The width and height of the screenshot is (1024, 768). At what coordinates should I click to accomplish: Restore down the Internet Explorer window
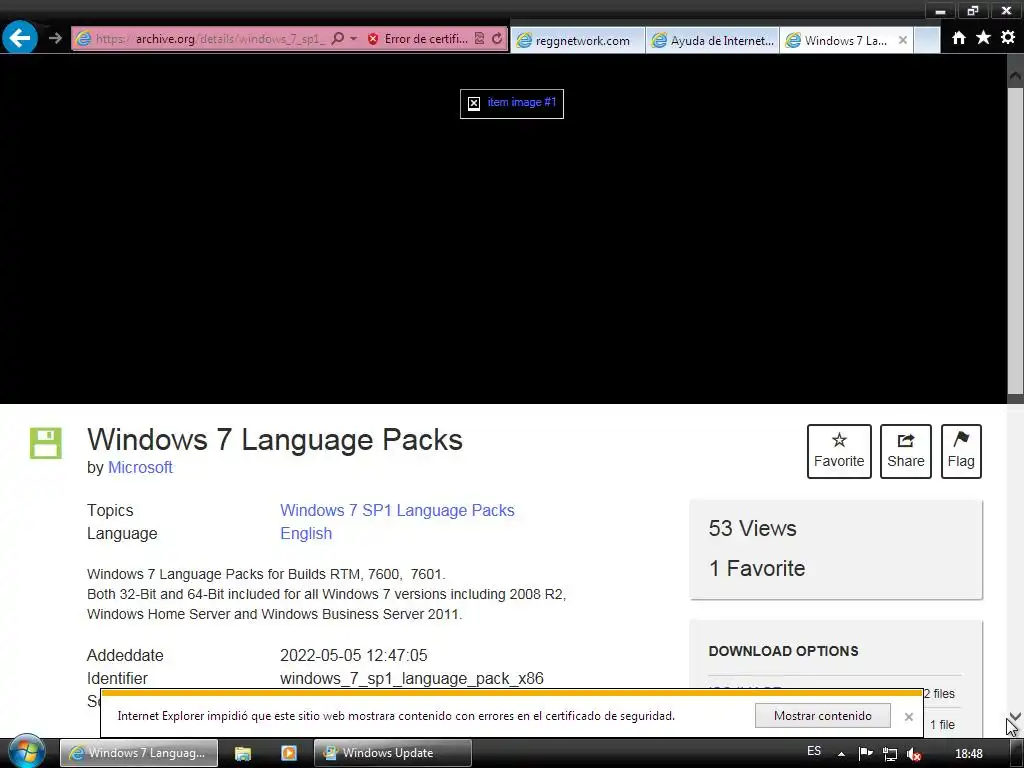click(973, 10)
